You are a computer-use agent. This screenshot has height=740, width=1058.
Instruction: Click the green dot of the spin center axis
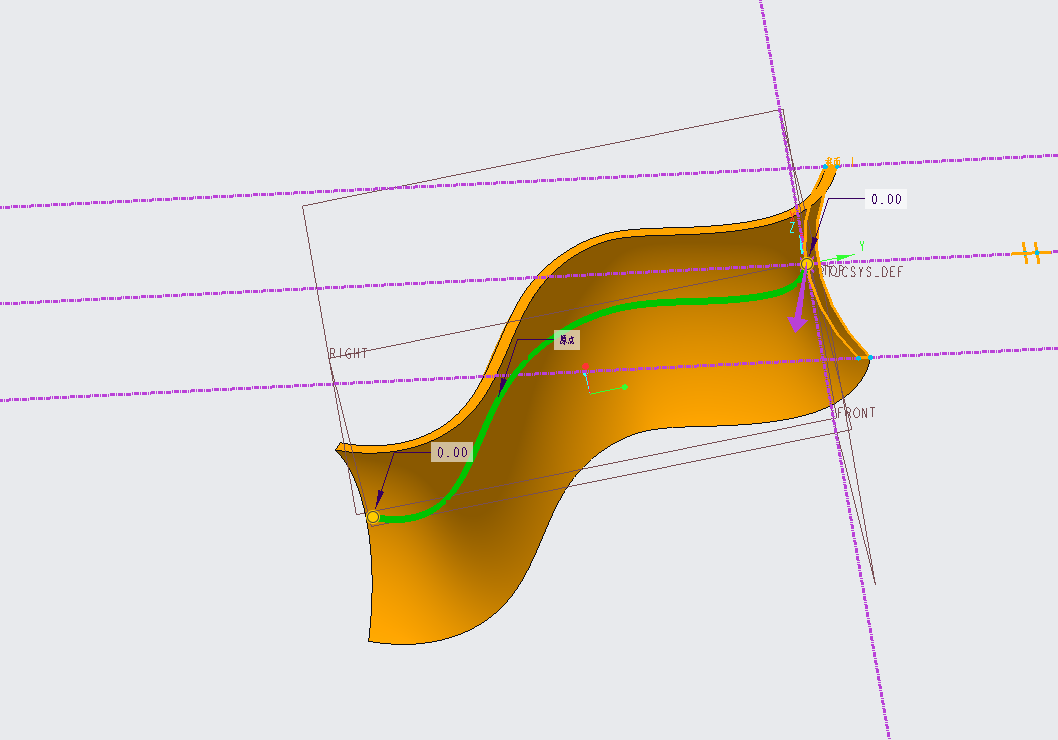(625, 387)
